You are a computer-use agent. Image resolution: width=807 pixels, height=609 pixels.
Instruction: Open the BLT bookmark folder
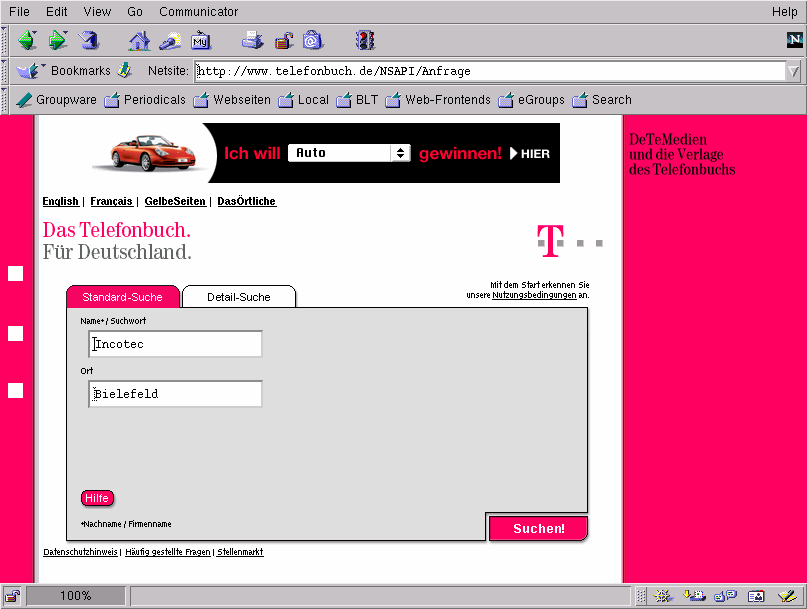pos(357,100)
